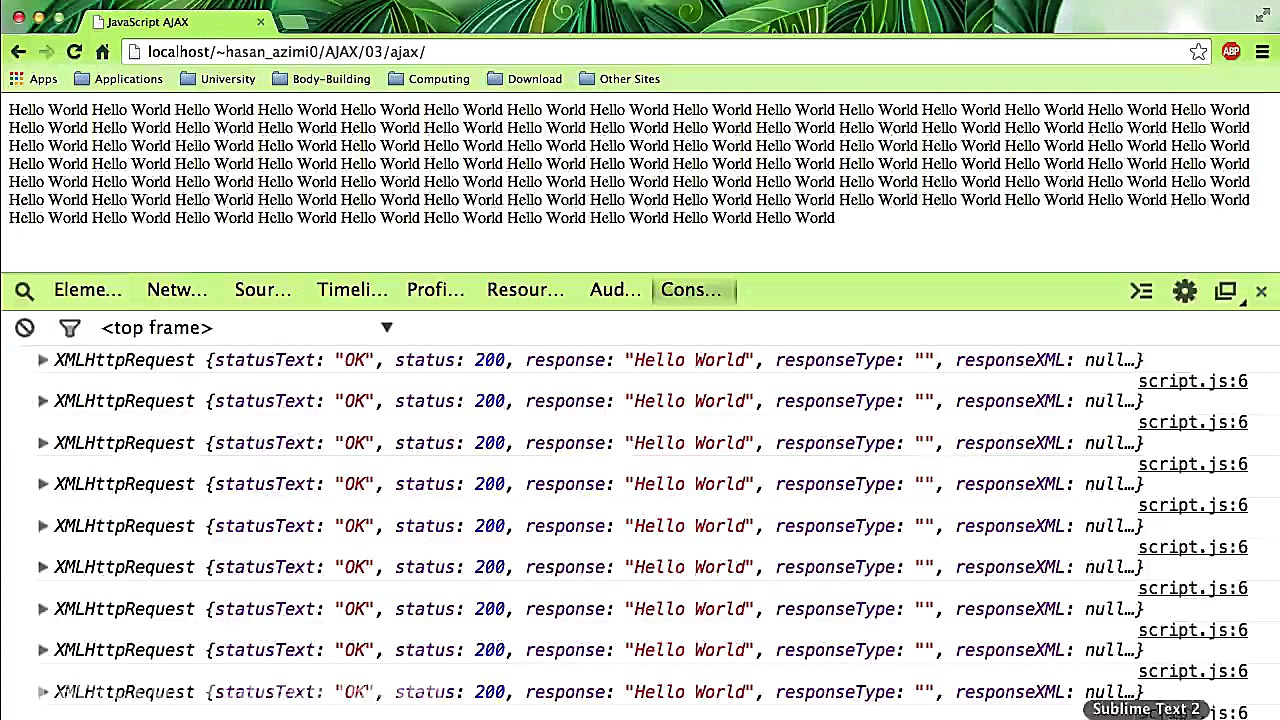
Task: Open the Body-Building bookmark folder
Action: point(321,79)
